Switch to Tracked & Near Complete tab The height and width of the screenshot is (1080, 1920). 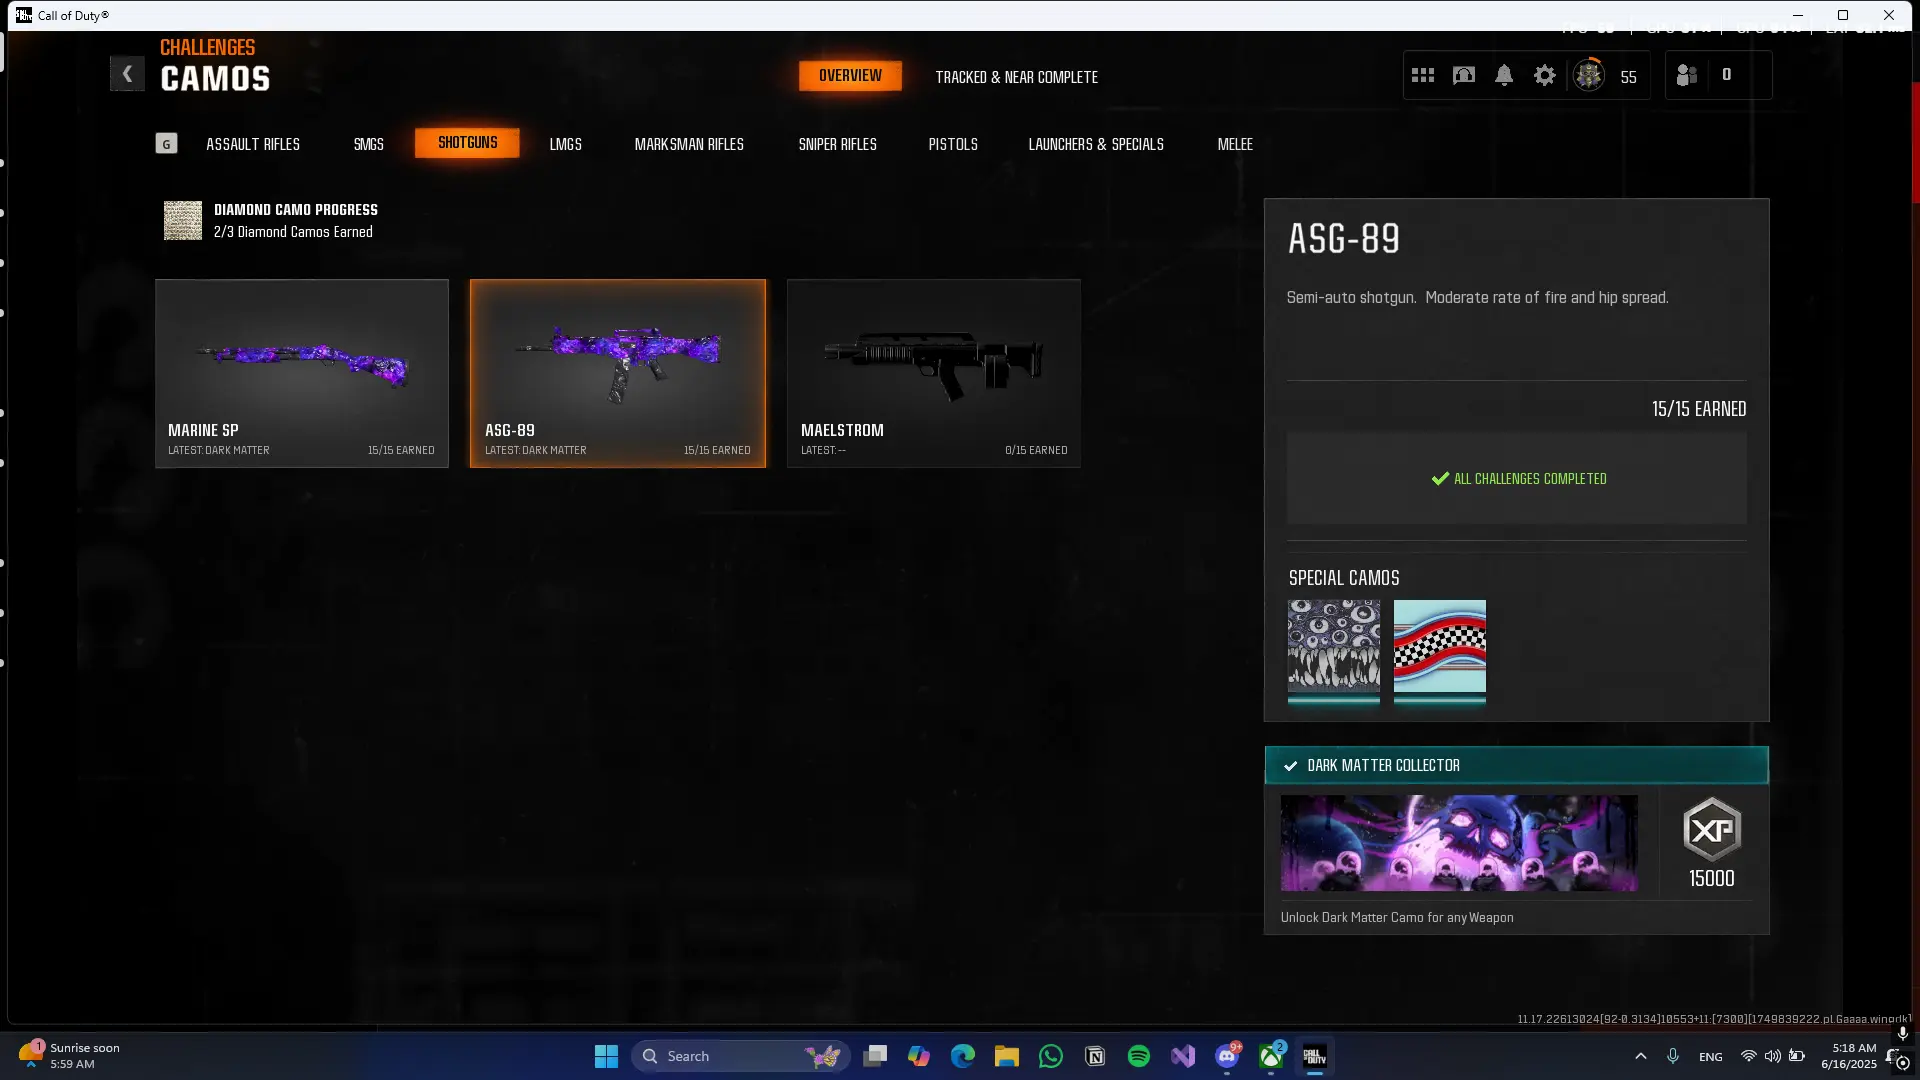pos(1016,77)
